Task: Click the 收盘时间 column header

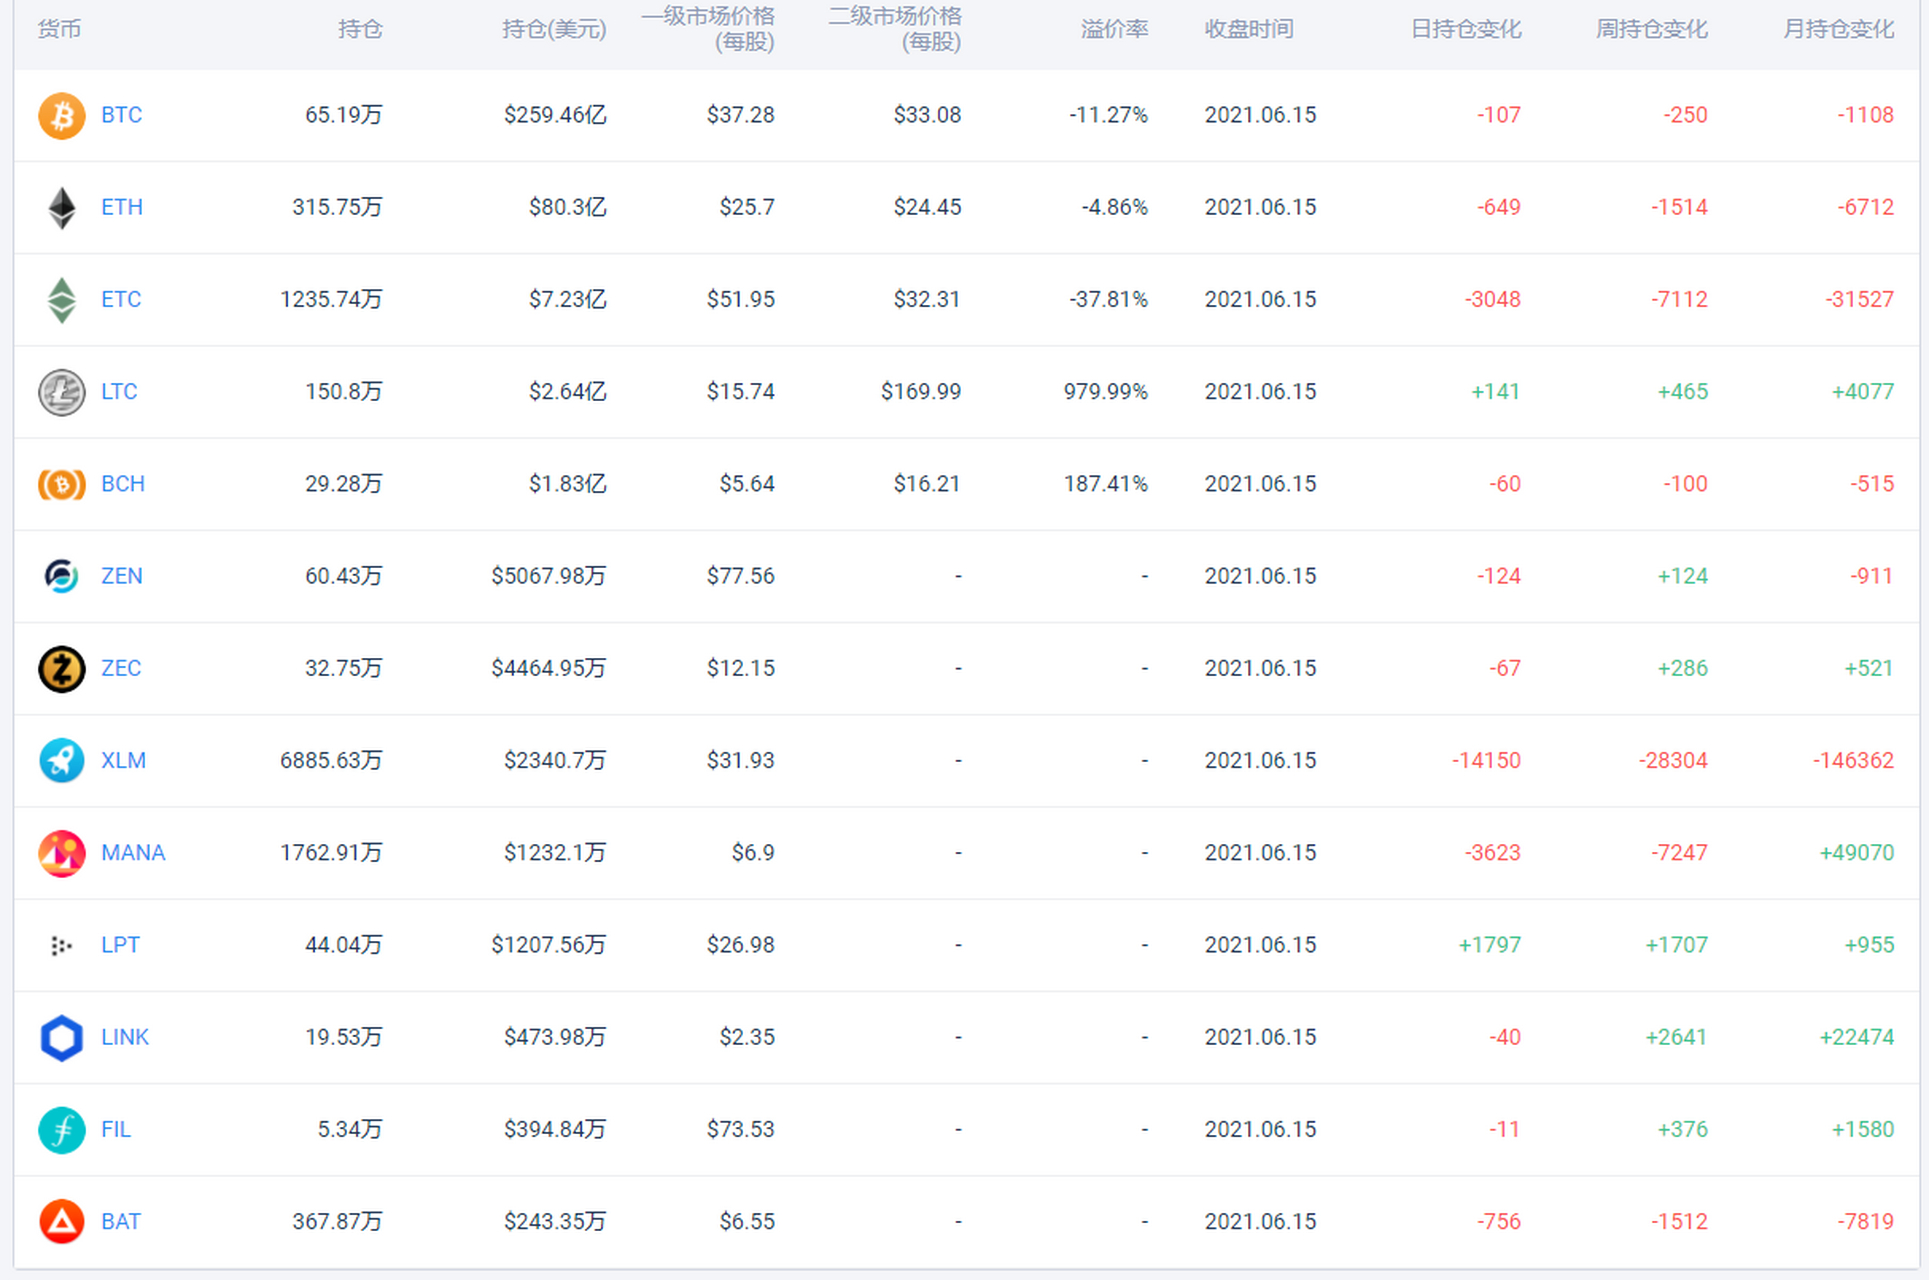Action: tap(1248, 29)
